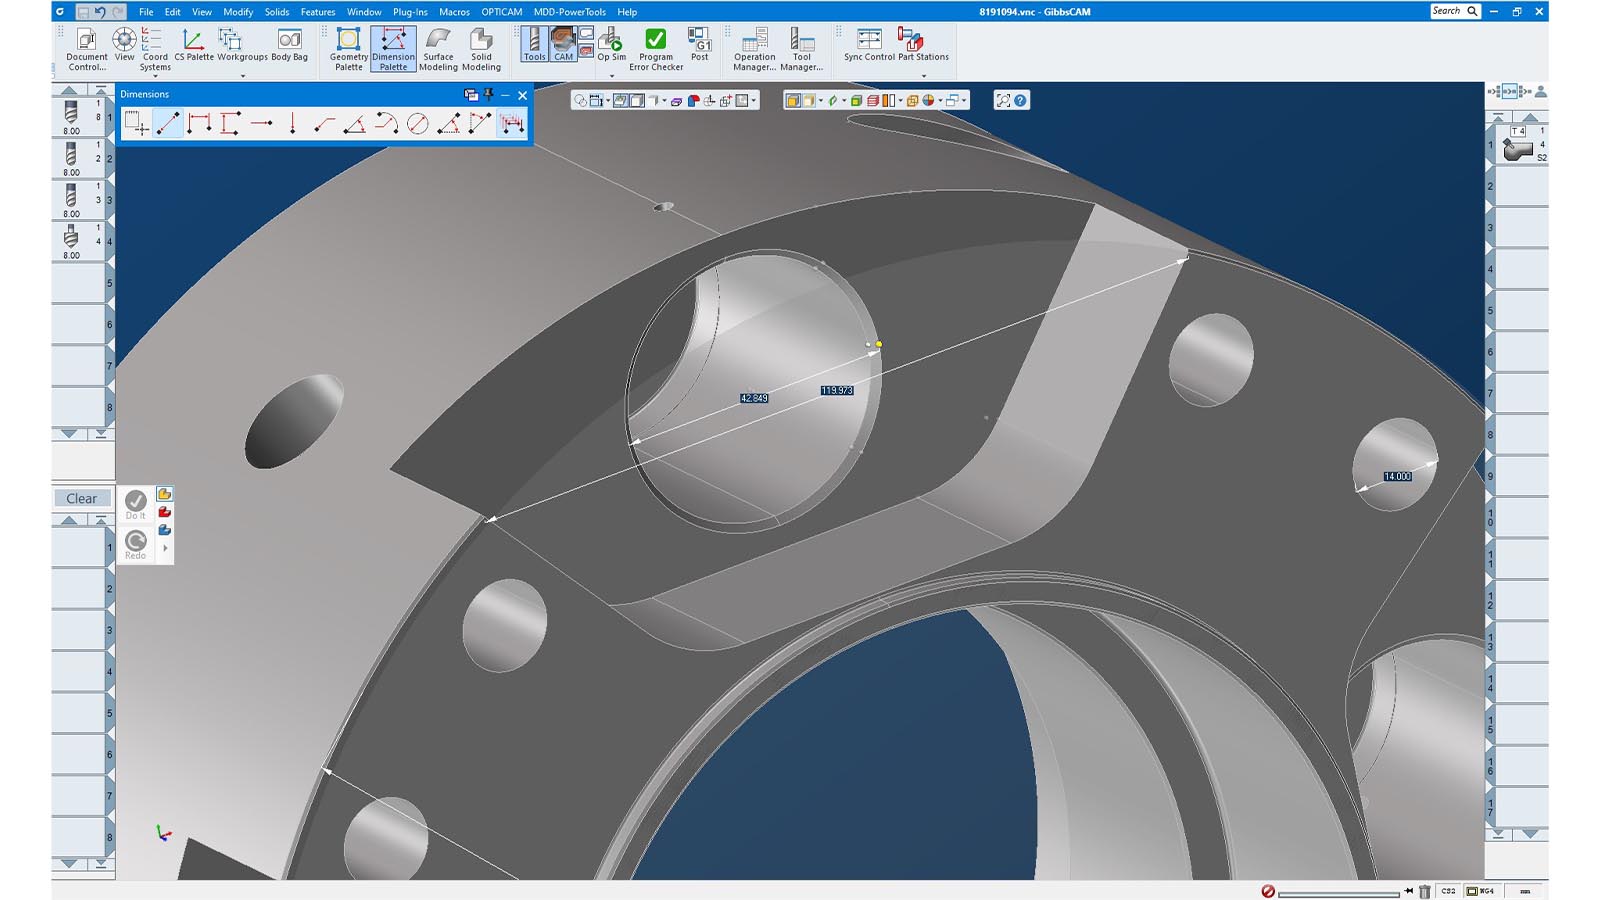Viewport: 1600px width, 900px height.
Task: Open the Modify menu
Action: click(x=238, y=12)
